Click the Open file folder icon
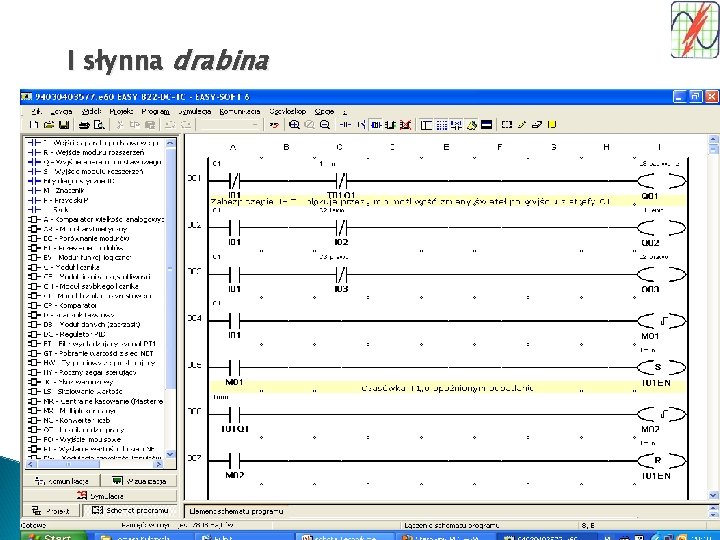The height and width of the screenshot is (540, 720). tap(49, 124)
